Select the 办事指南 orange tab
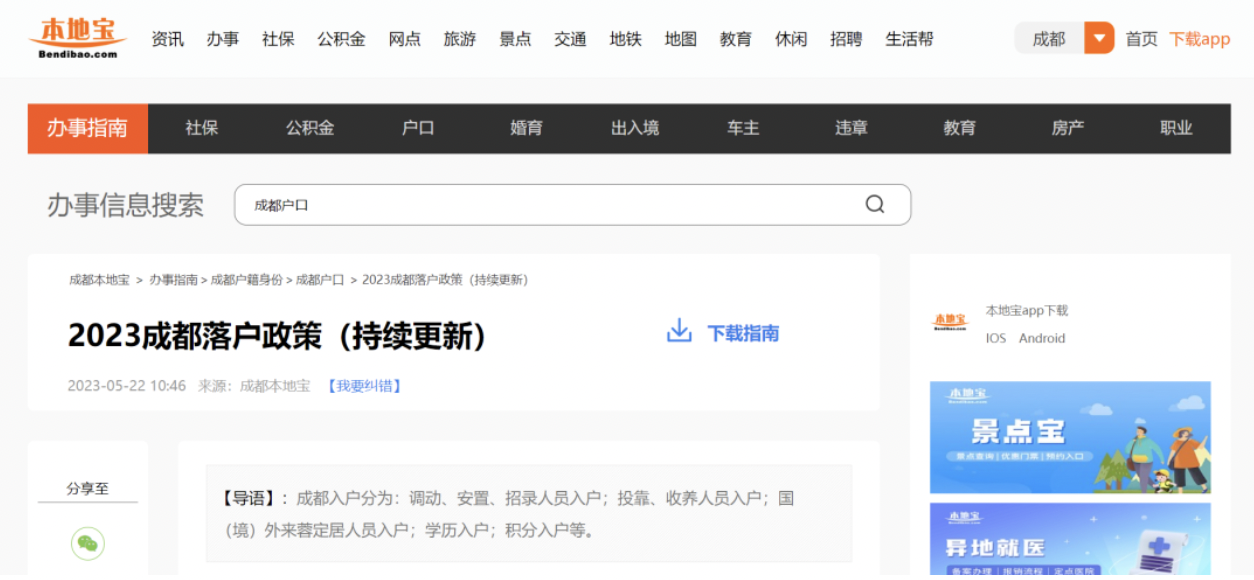1254x580 pixels. [x=88, y=128]
